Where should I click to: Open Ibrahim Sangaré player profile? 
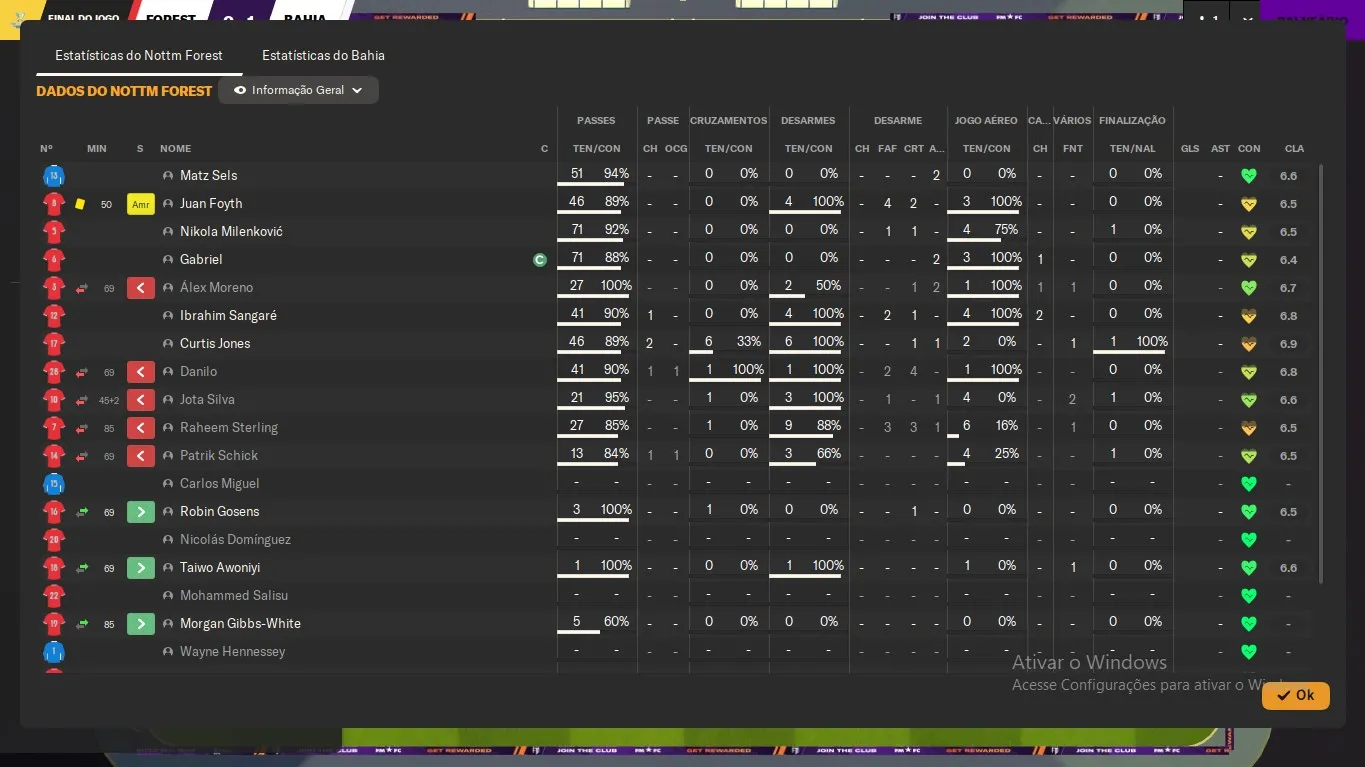[x=228, y=316]
